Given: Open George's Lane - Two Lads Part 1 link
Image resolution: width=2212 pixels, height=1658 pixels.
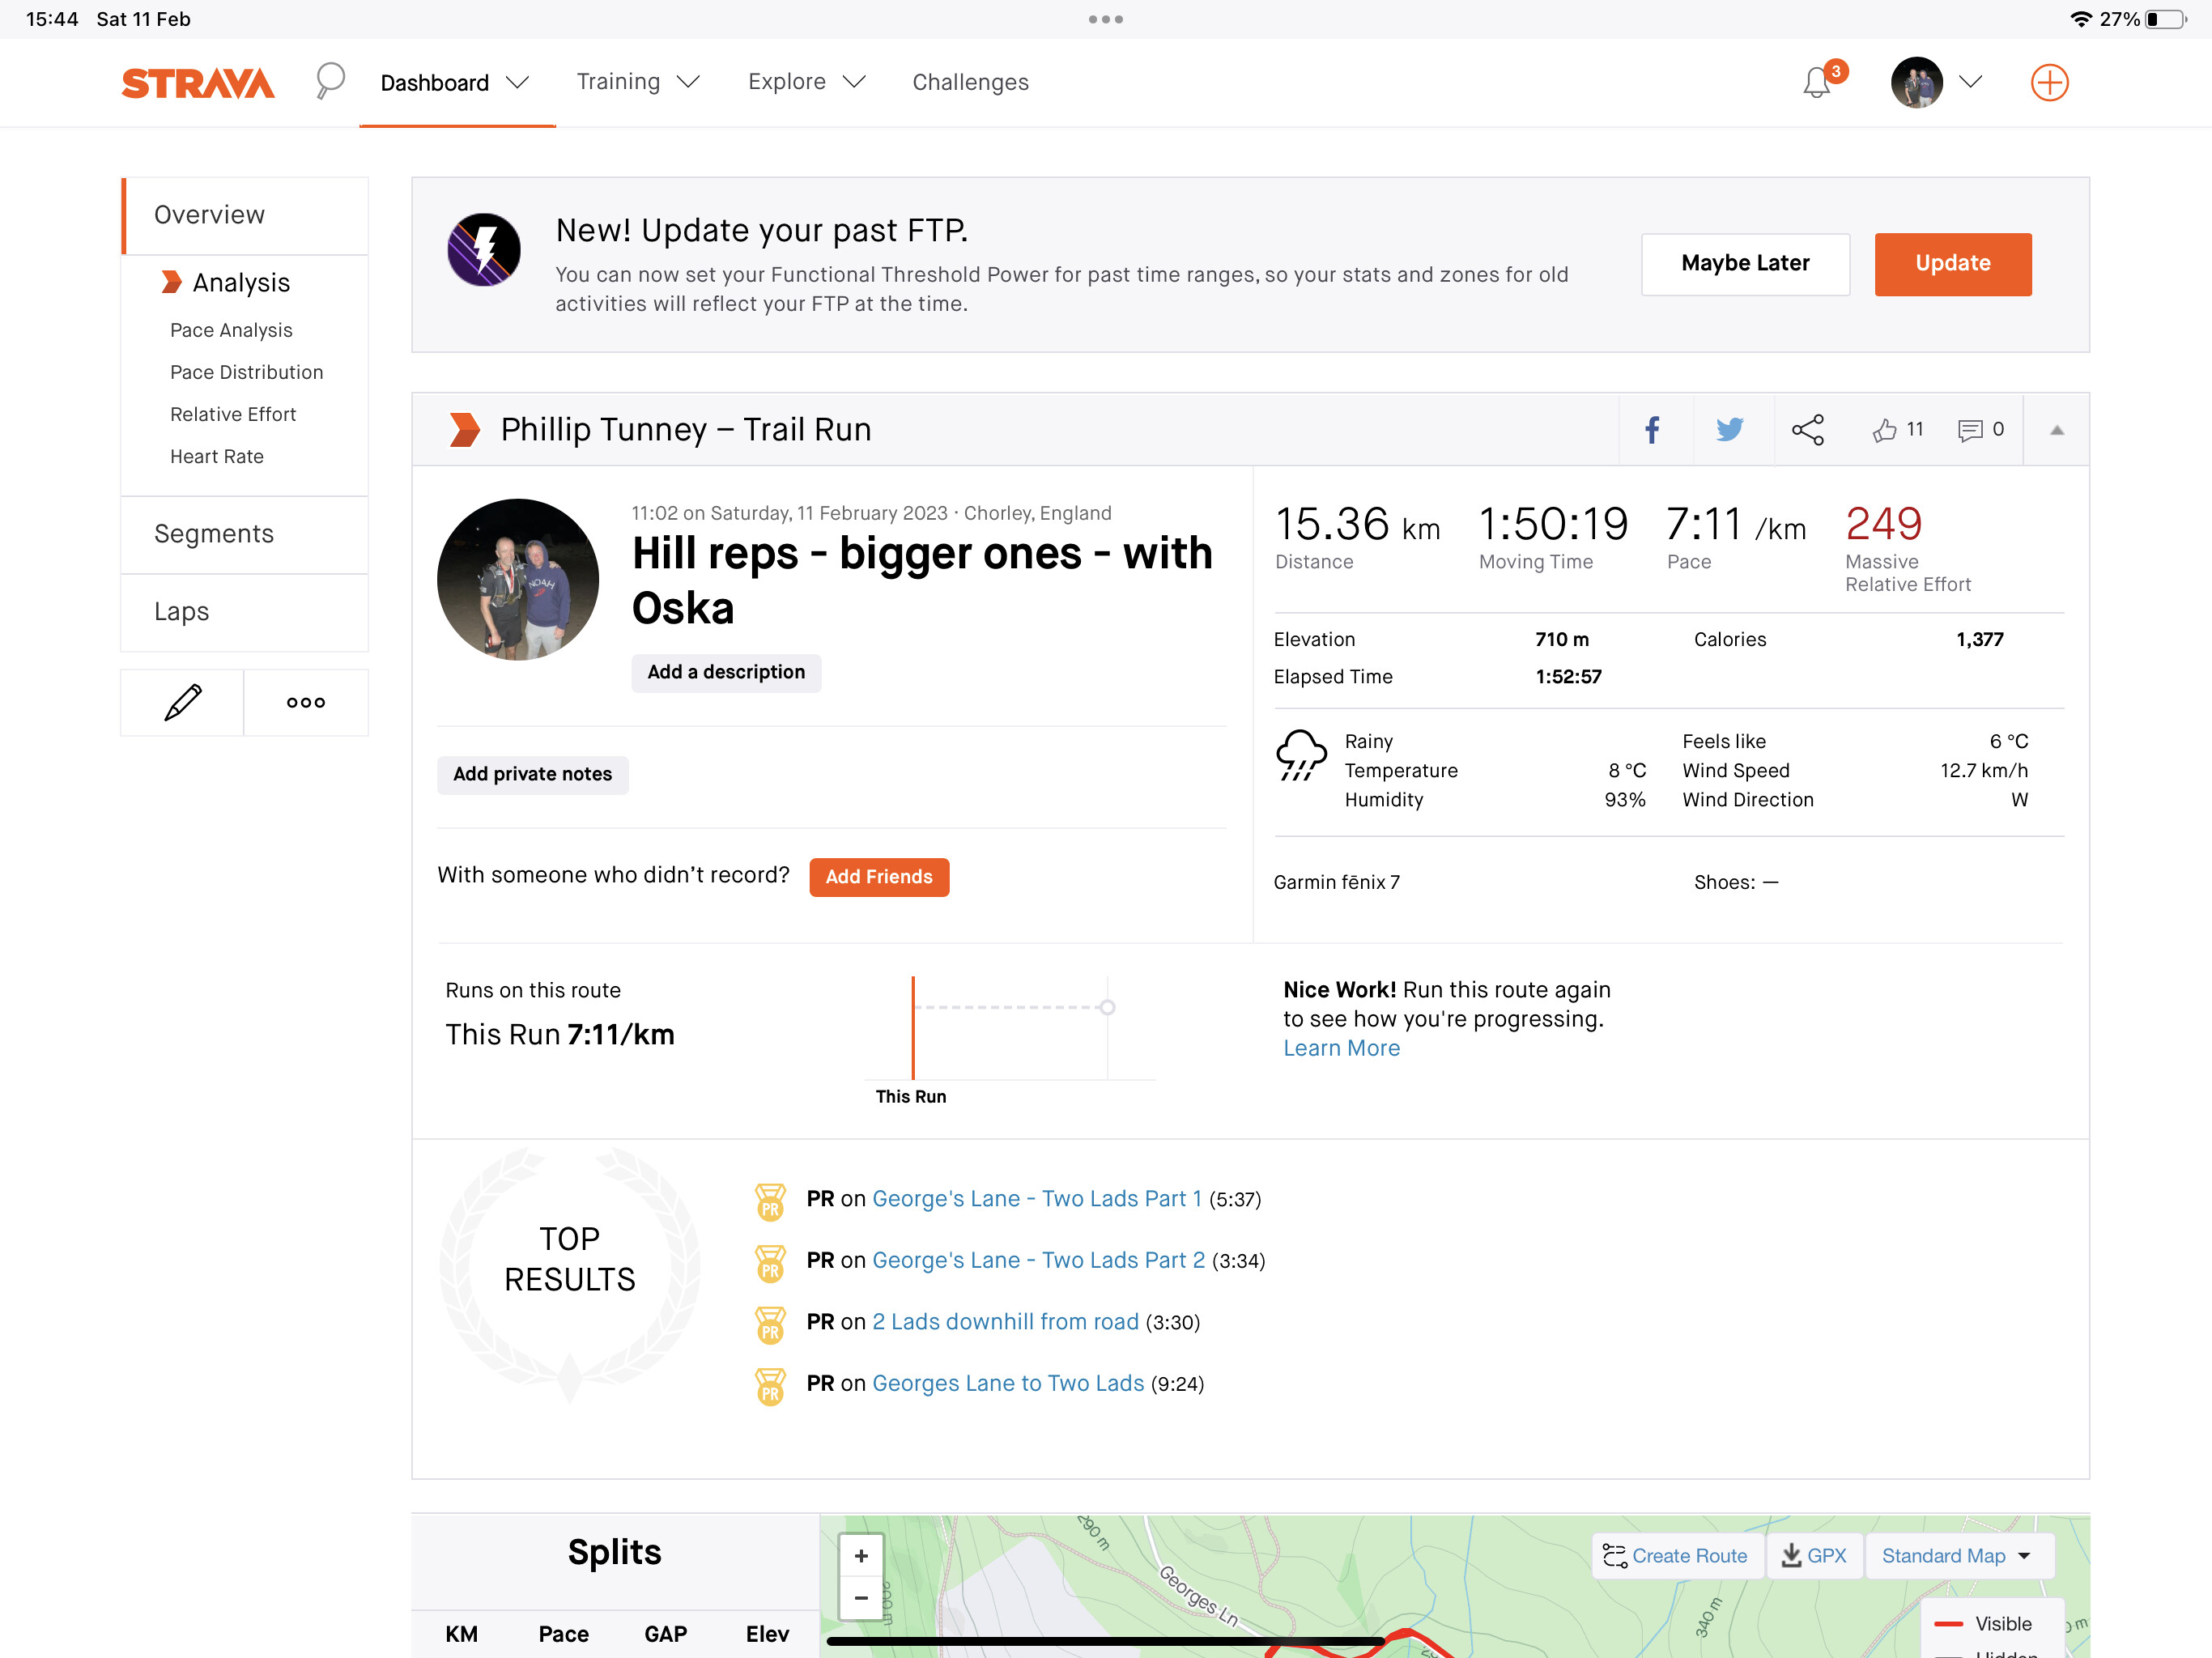Looking at the screenshot, I should pyautogui.click(x=1036, y=1198).
